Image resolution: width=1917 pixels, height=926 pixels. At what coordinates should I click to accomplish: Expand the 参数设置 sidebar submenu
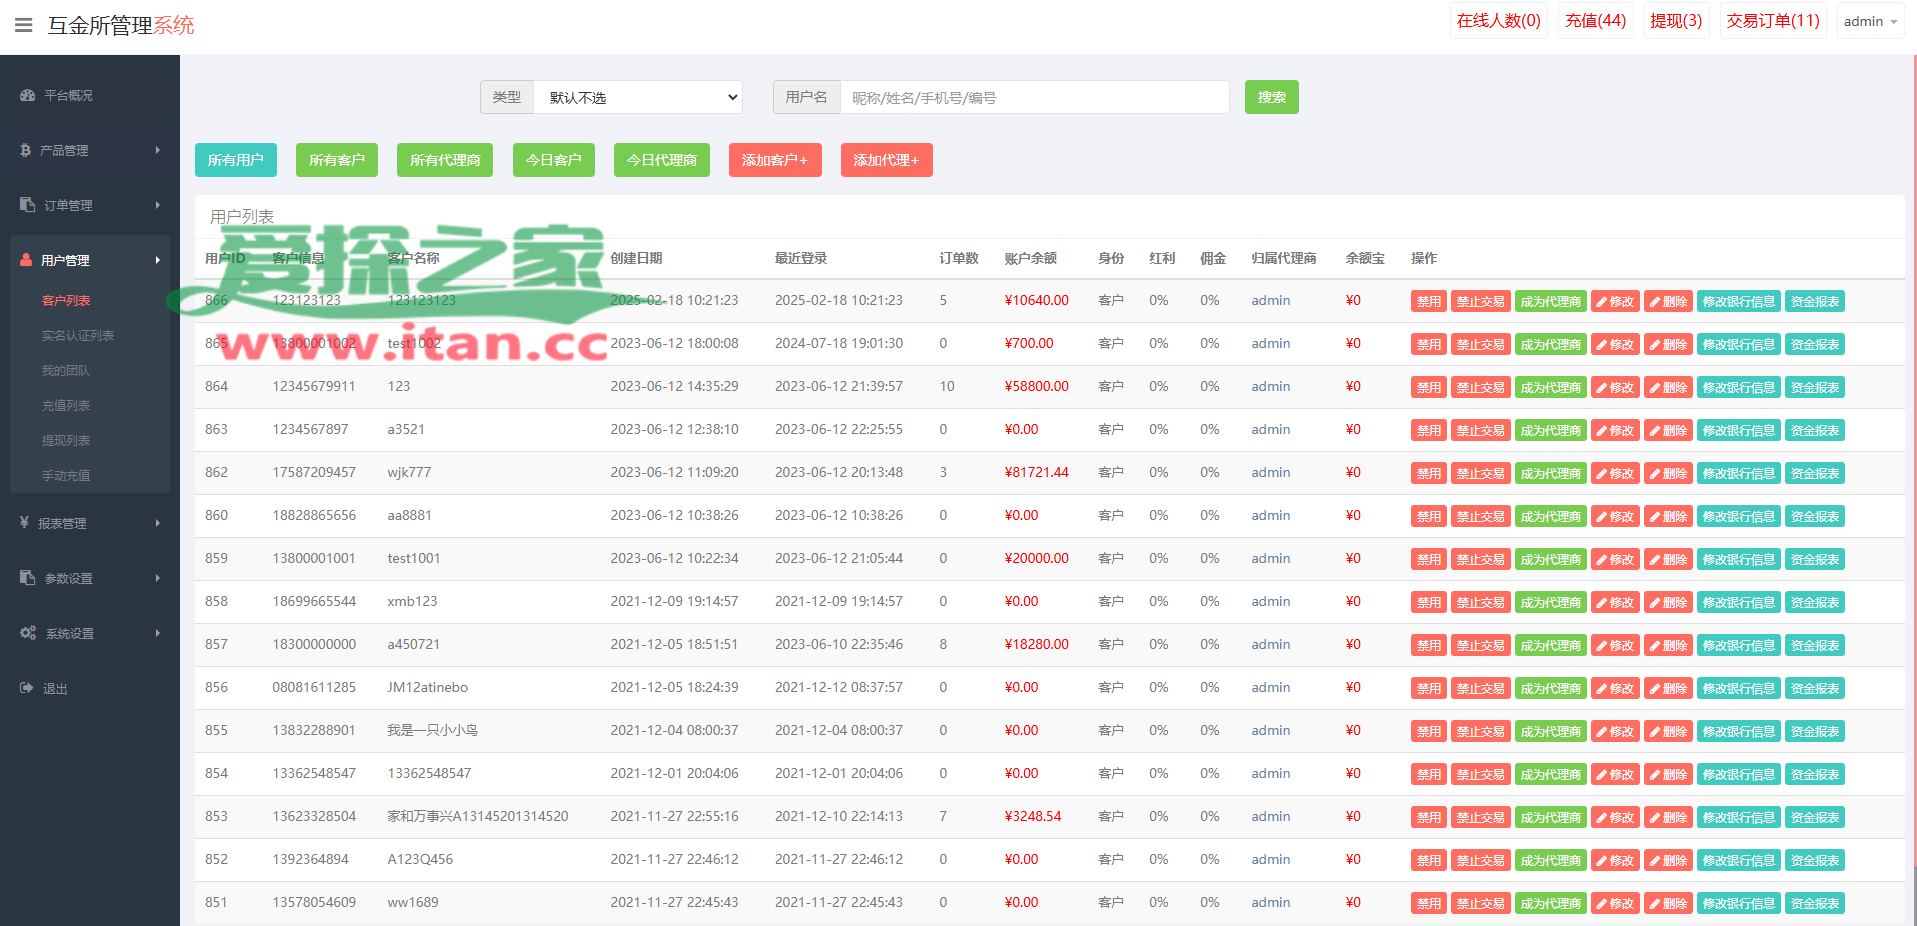pyautogui.click(x=157, y=578)
